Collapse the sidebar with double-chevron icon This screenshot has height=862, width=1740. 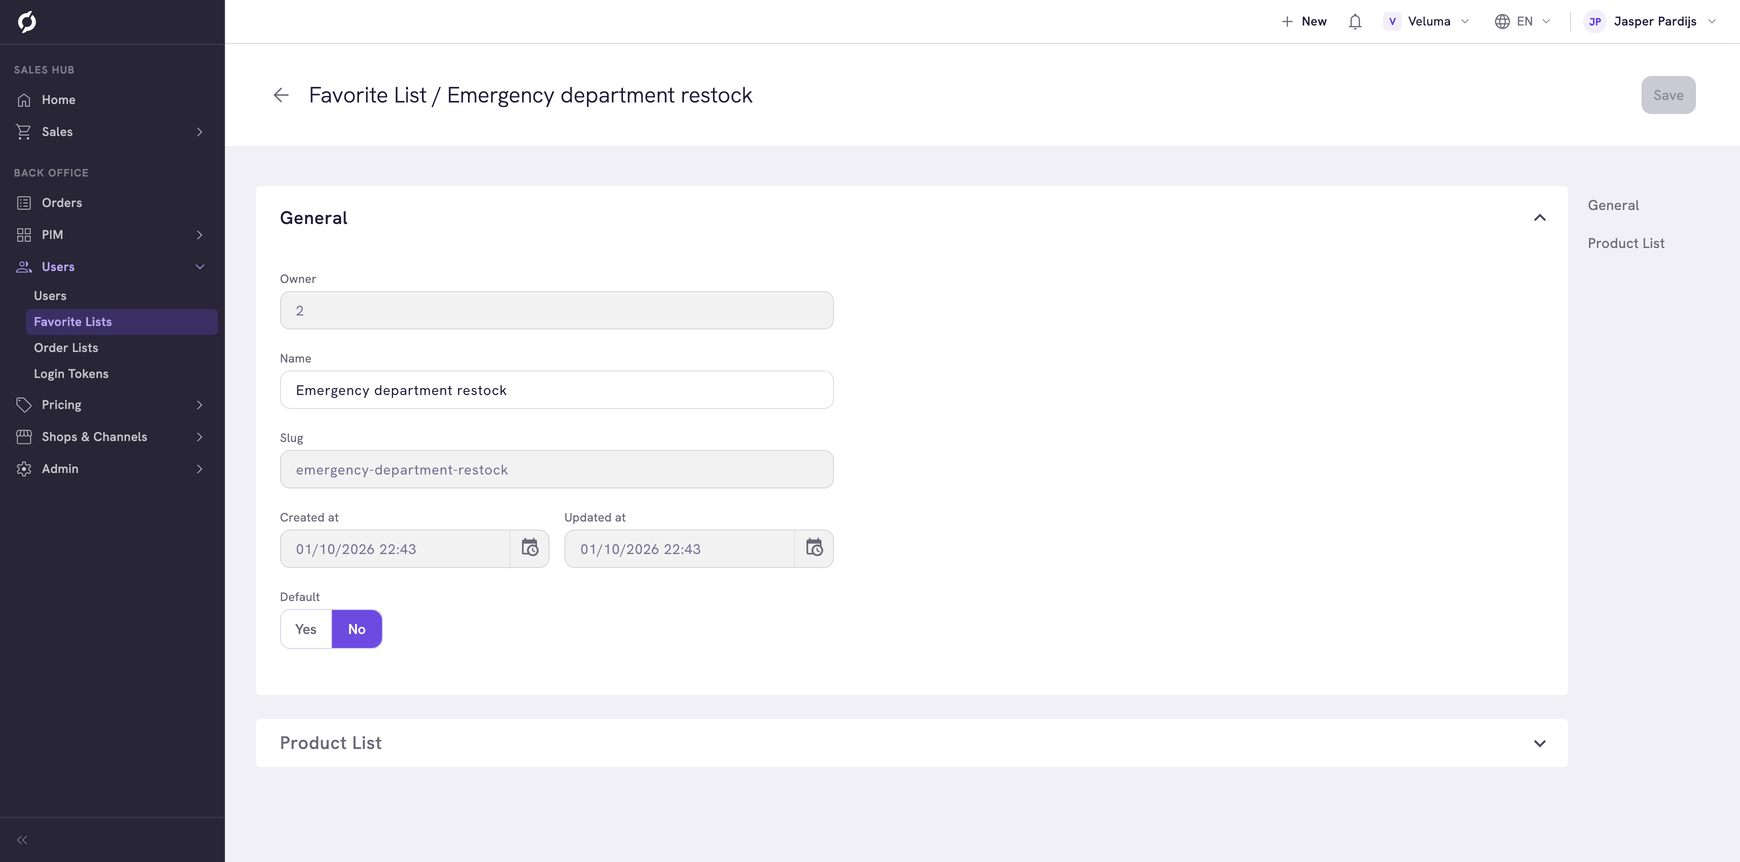(x=22, y=840)
